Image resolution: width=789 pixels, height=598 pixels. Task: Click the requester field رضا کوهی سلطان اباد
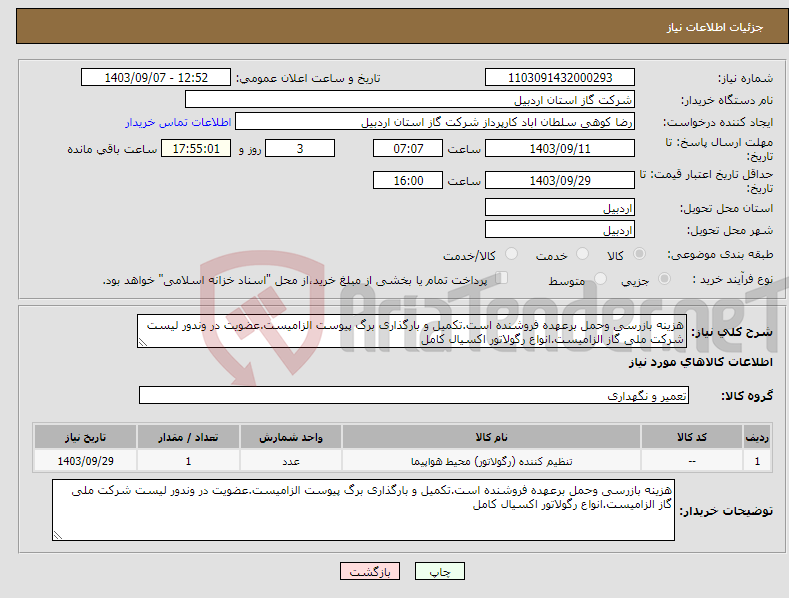point(435,122)
